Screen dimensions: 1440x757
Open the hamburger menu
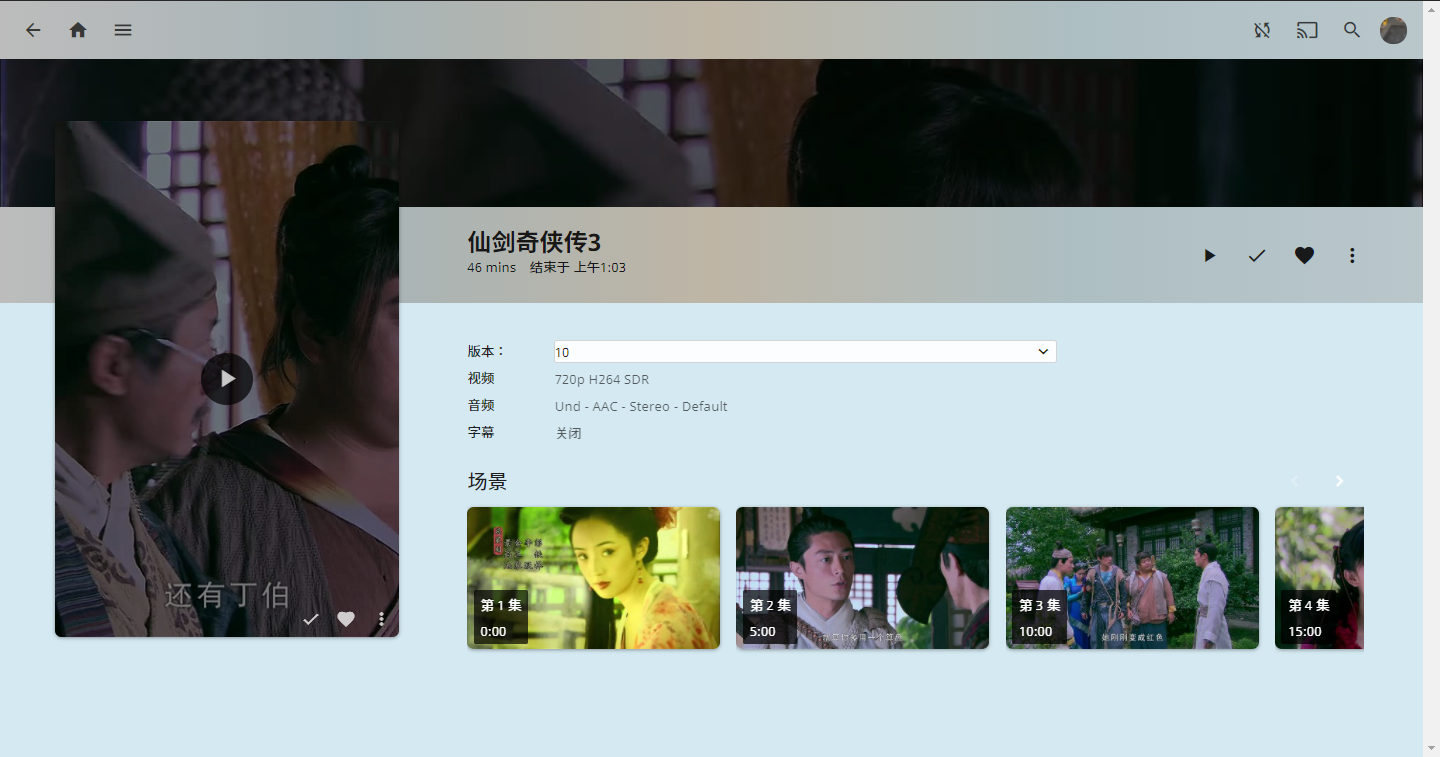click(x=123, y=30)
